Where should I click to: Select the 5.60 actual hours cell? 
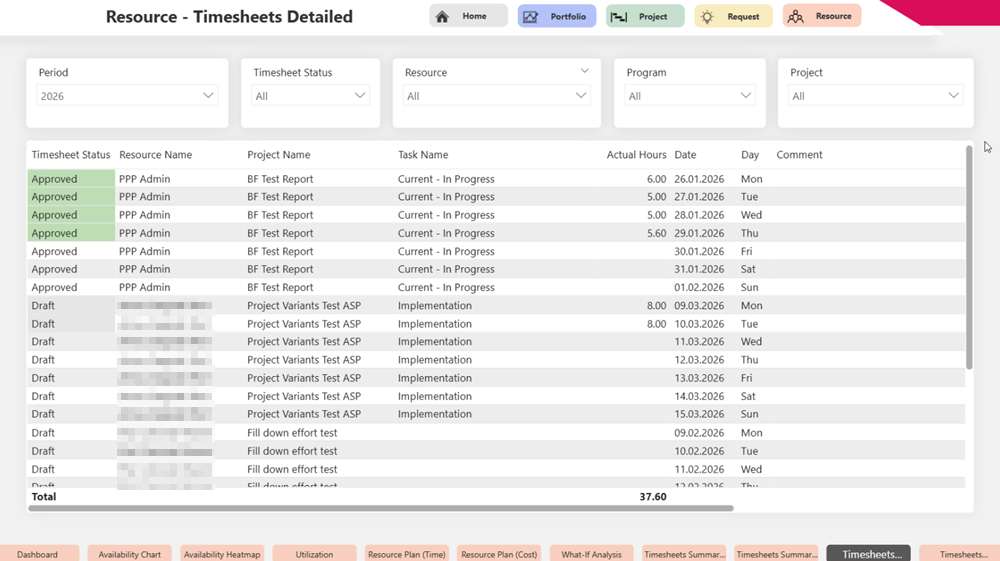coord(656,233)
